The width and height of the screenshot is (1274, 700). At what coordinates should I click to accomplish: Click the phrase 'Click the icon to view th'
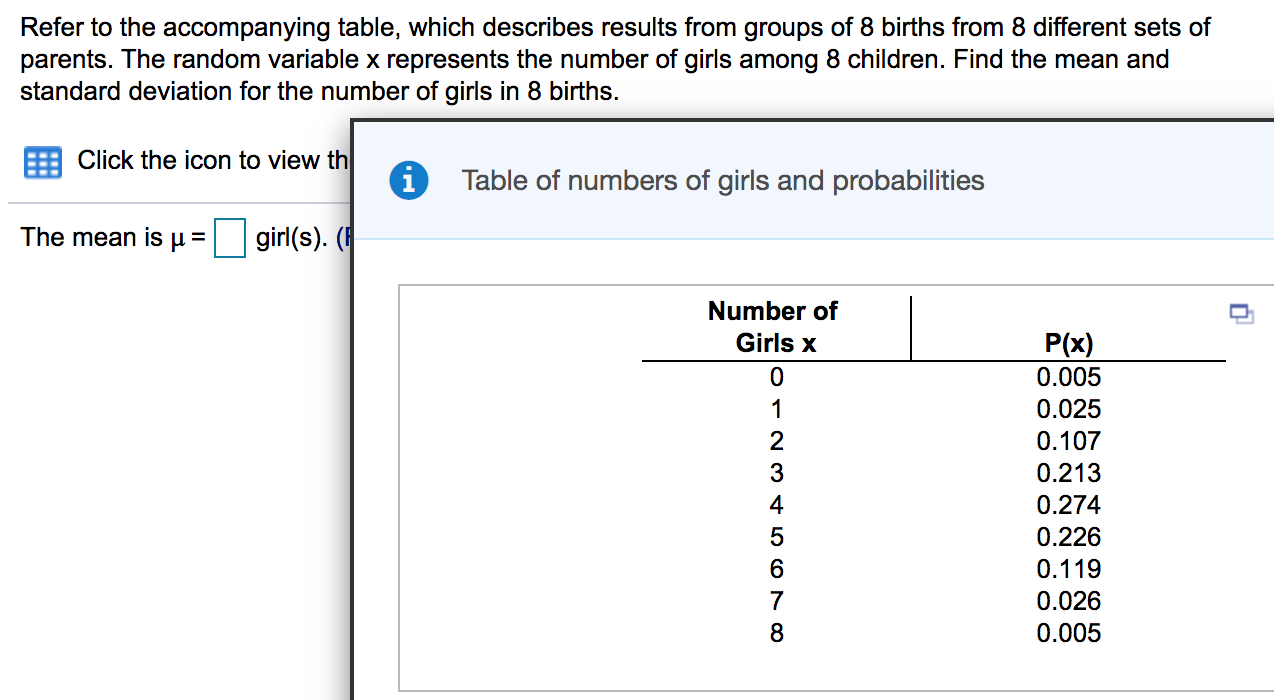coord(210,161)
